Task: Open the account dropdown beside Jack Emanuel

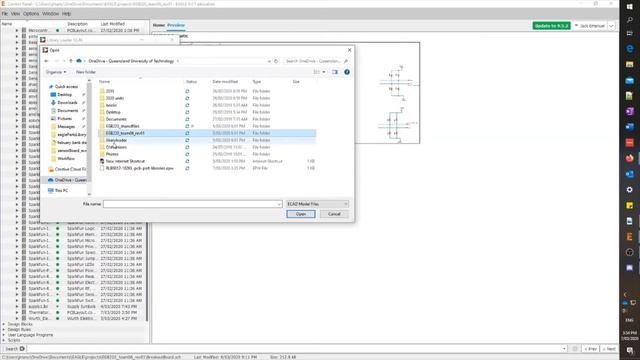Action: point(611,26)
